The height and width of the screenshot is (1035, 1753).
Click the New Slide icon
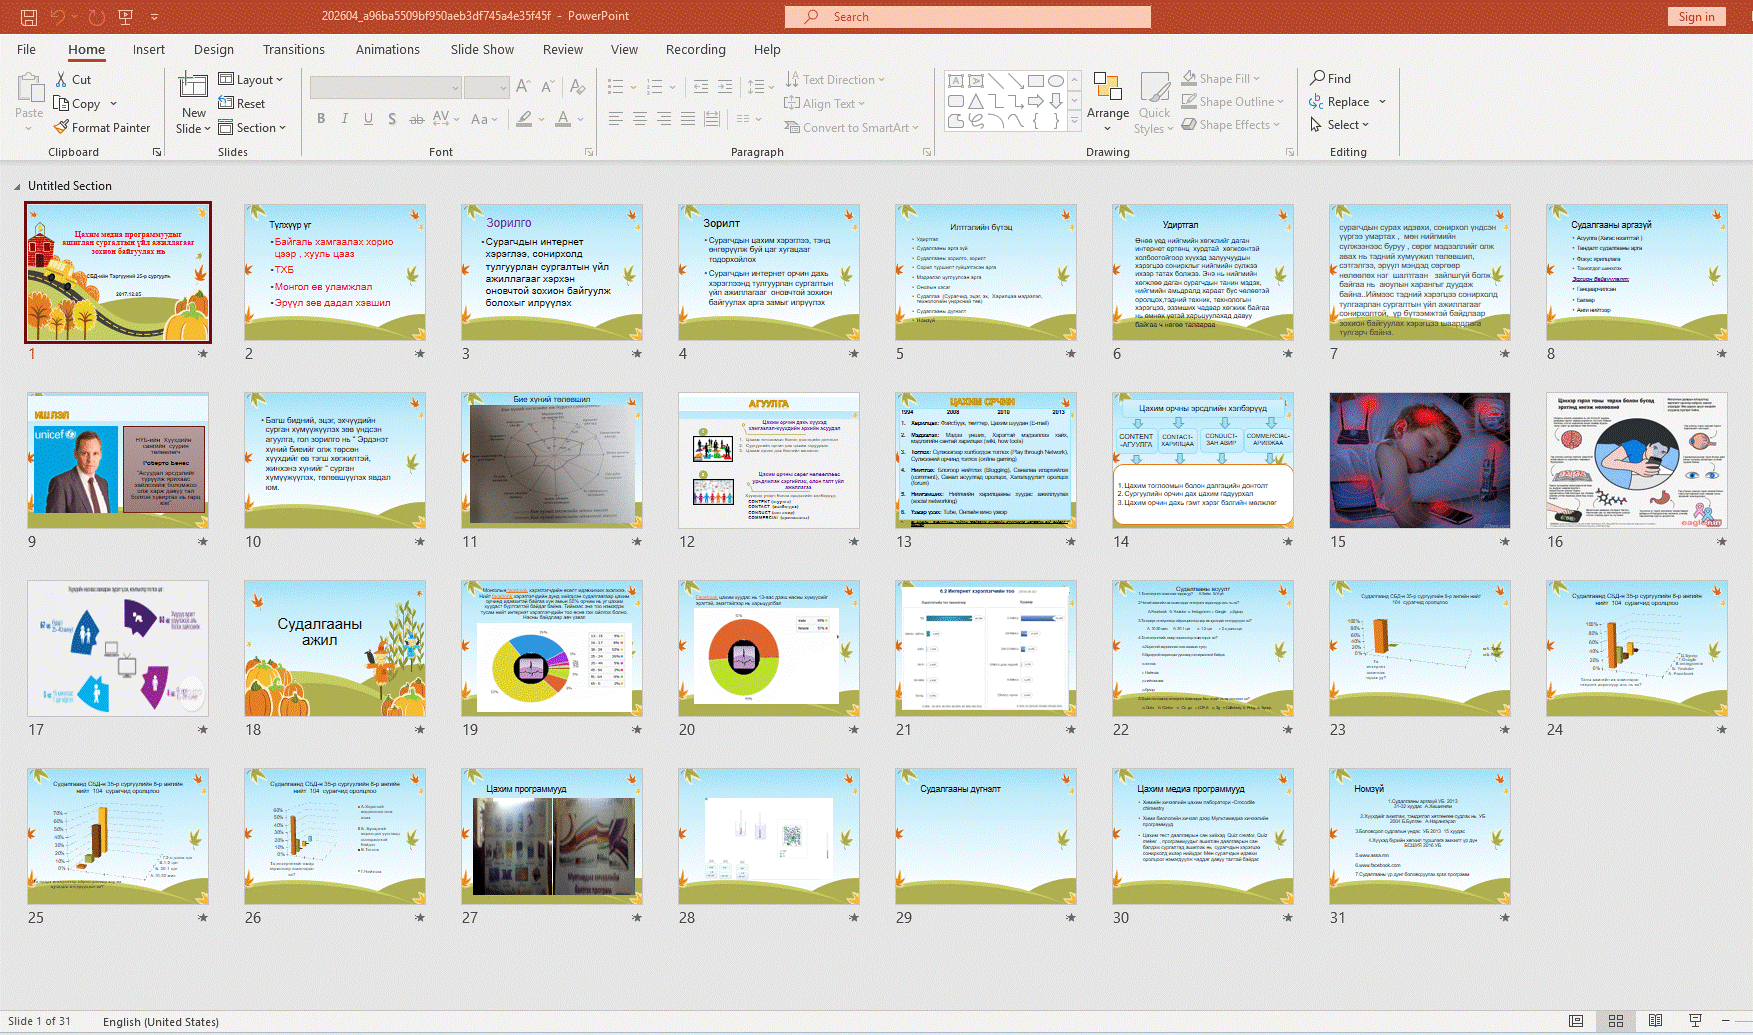click(193, 88)
